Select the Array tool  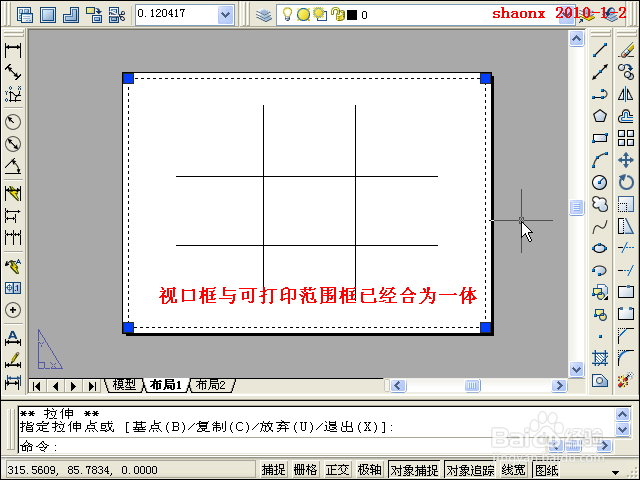click(626, 138)
